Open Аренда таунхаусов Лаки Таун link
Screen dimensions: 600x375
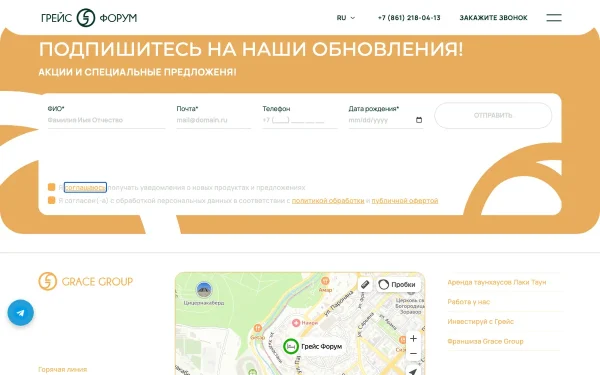pyautogui.click(x=497, y=282)
